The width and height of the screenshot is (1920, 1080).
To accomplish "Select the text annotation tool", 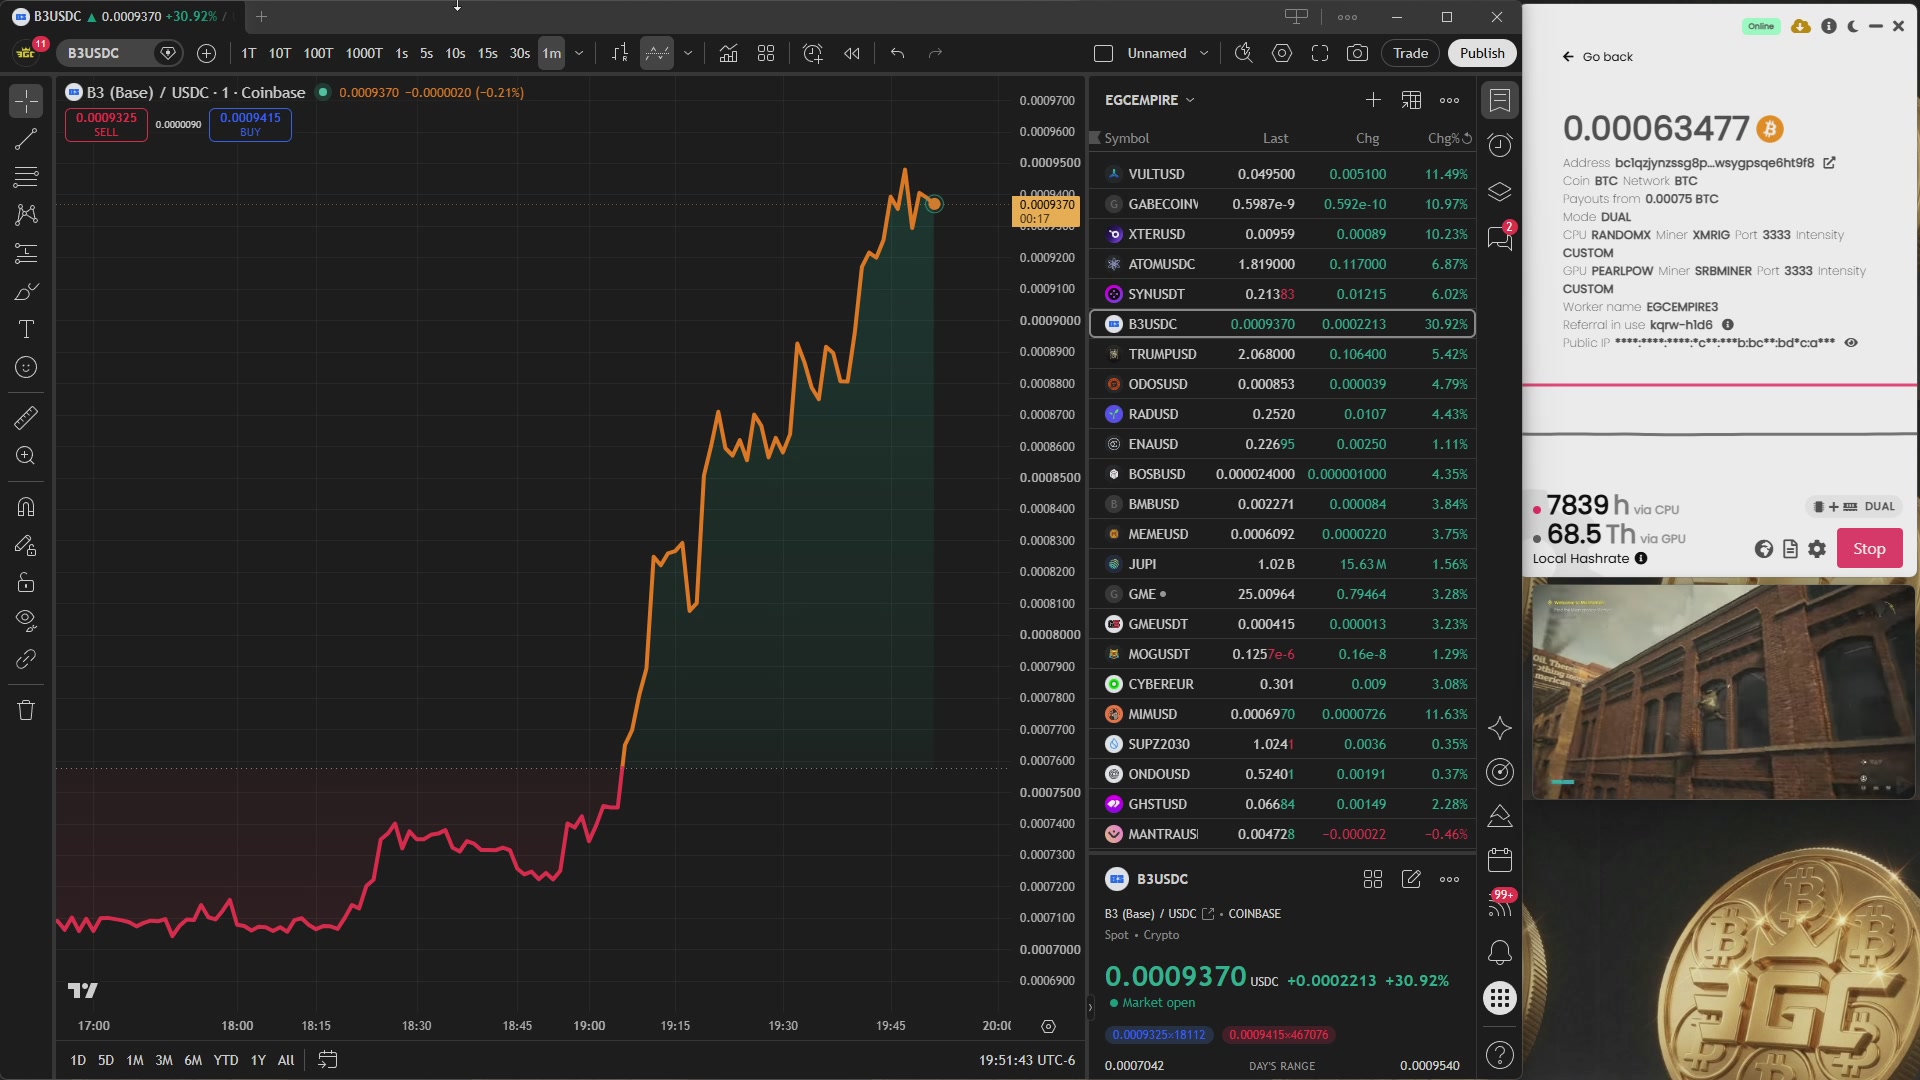I will [26, 329].
